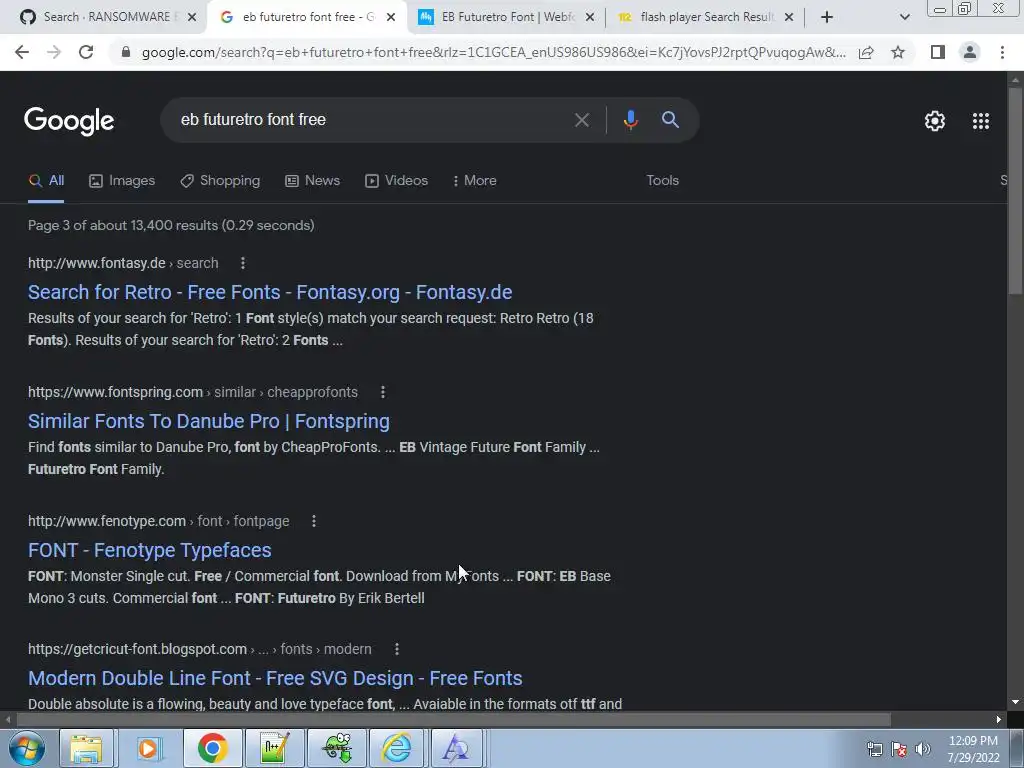Image resolution: width=1024 pixels, height=768 pixels.
Task: Select the Images results tab
Action: (122, 181)
